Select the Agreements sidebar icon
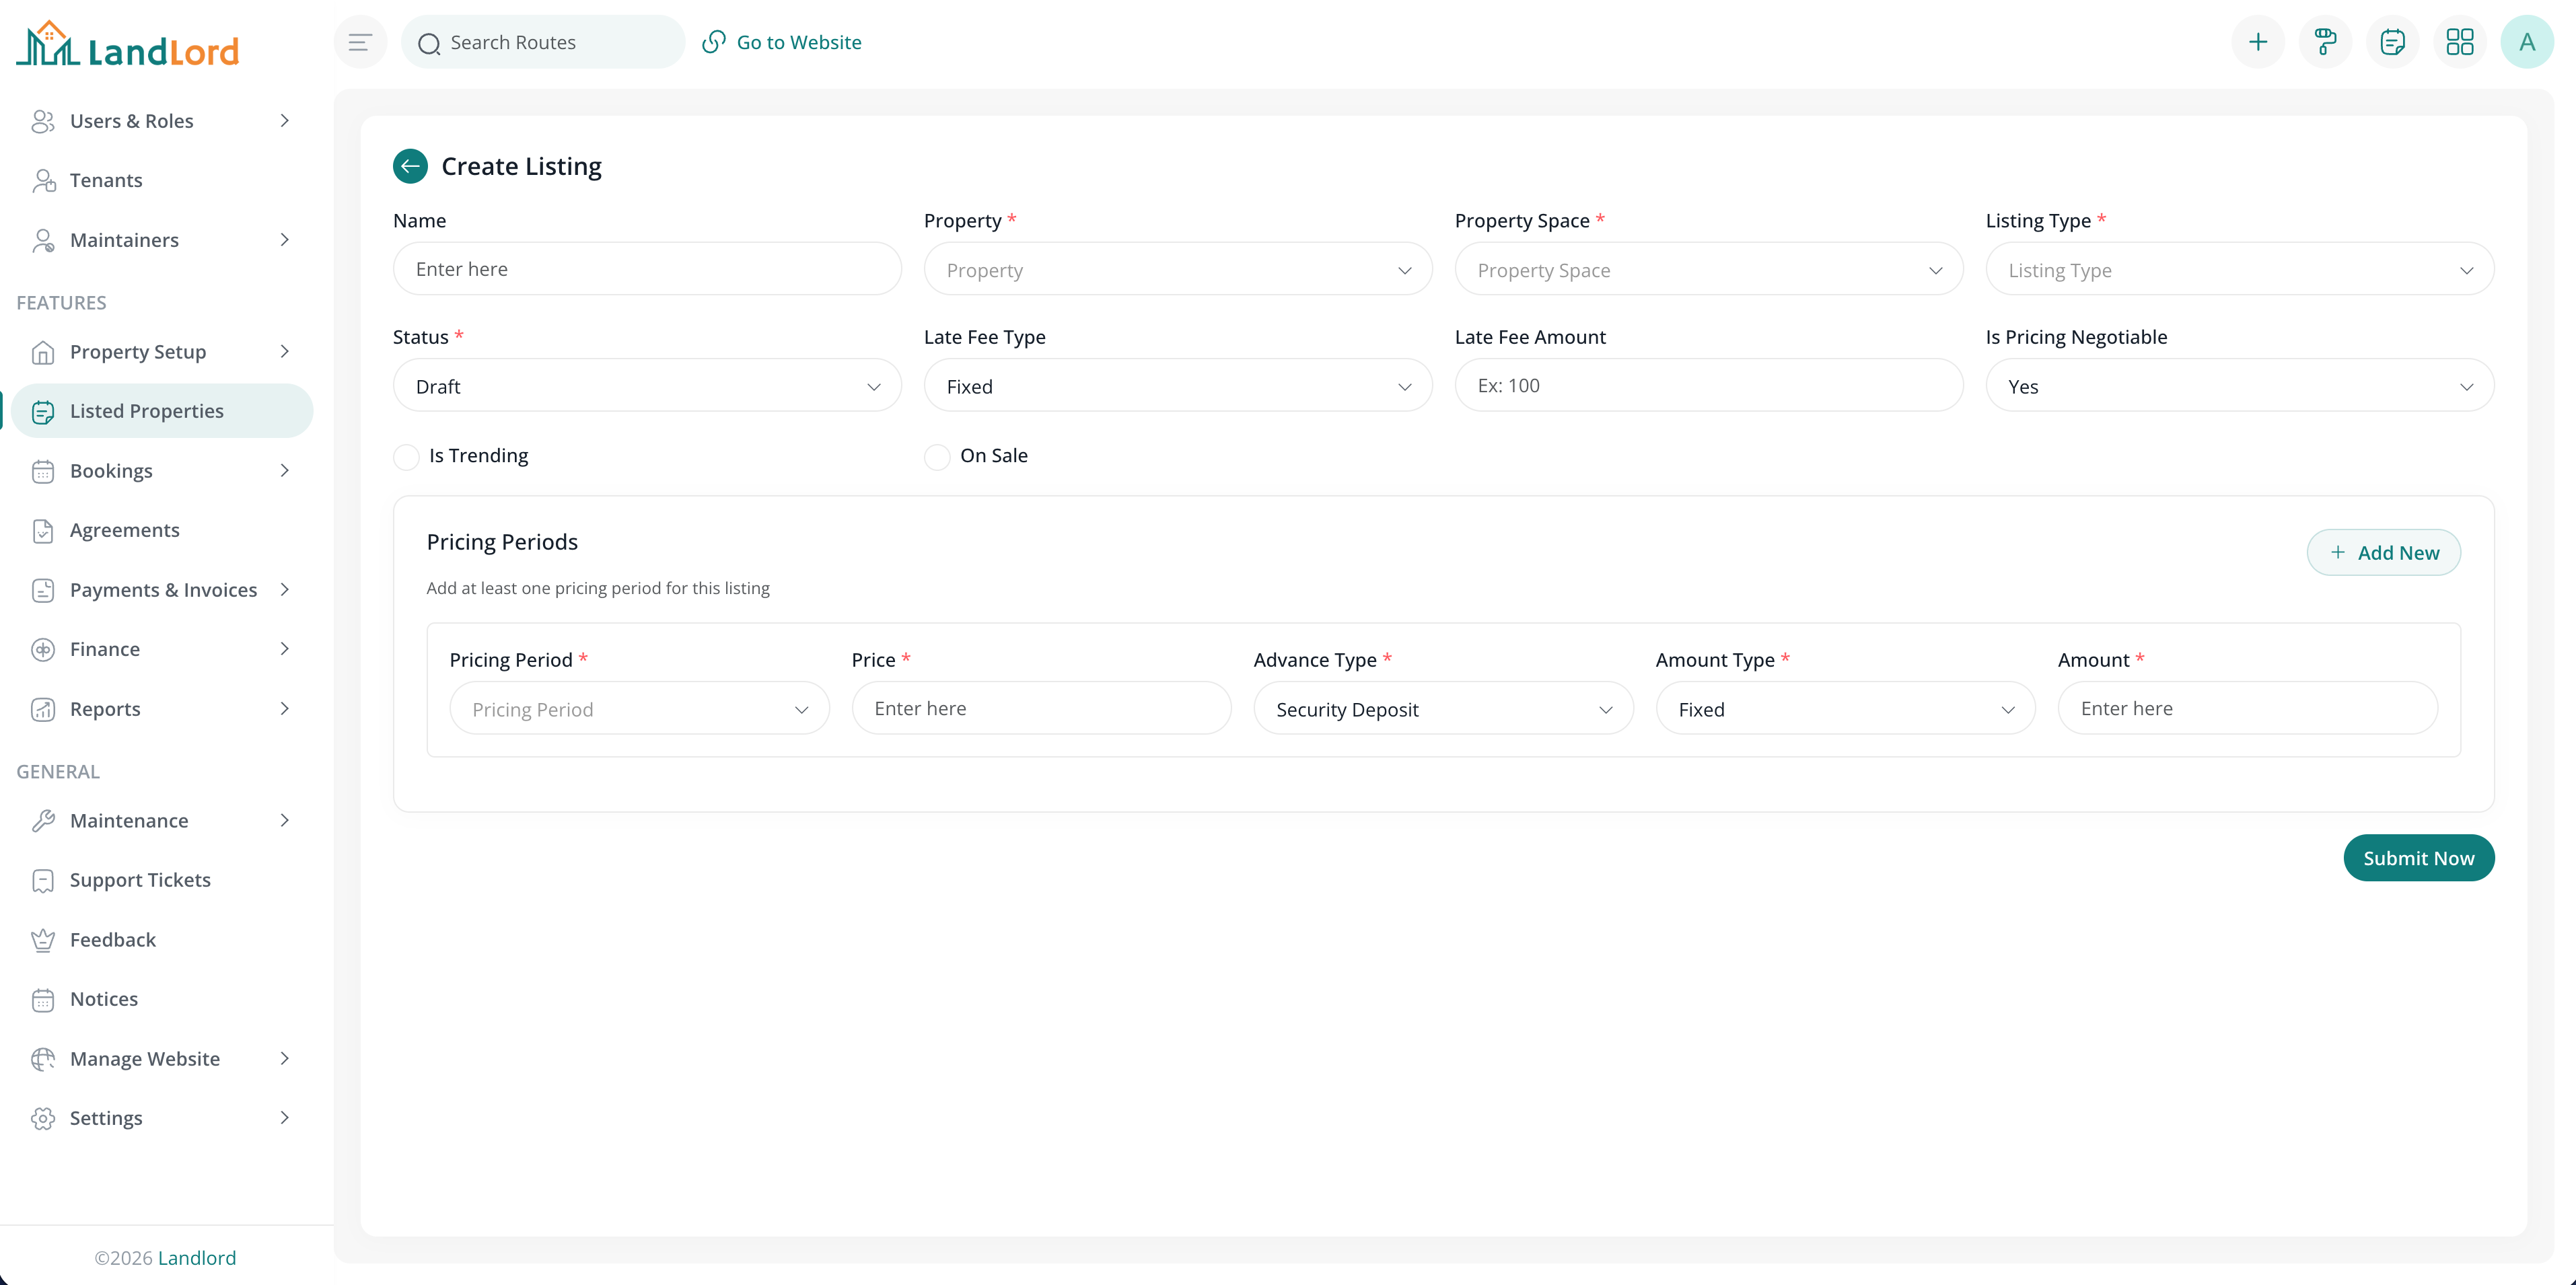This screenshot has width=2576, height=1285. 44,530
